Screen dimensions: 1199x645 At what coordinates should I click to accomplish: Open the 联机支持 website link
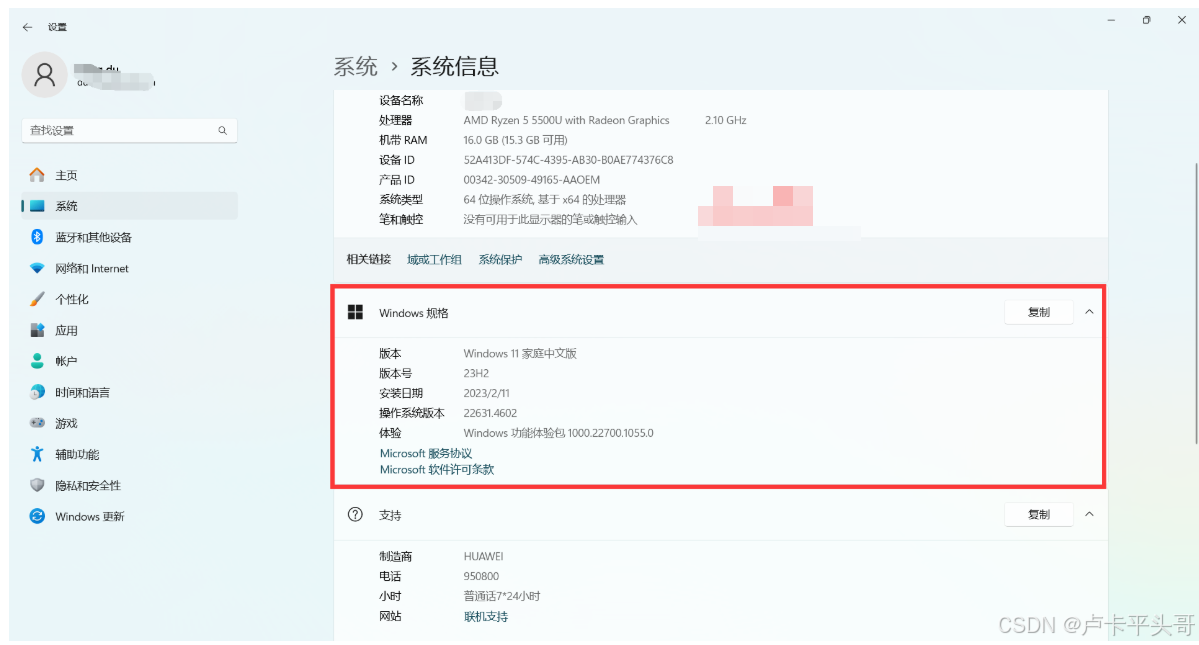pos(486,616)
